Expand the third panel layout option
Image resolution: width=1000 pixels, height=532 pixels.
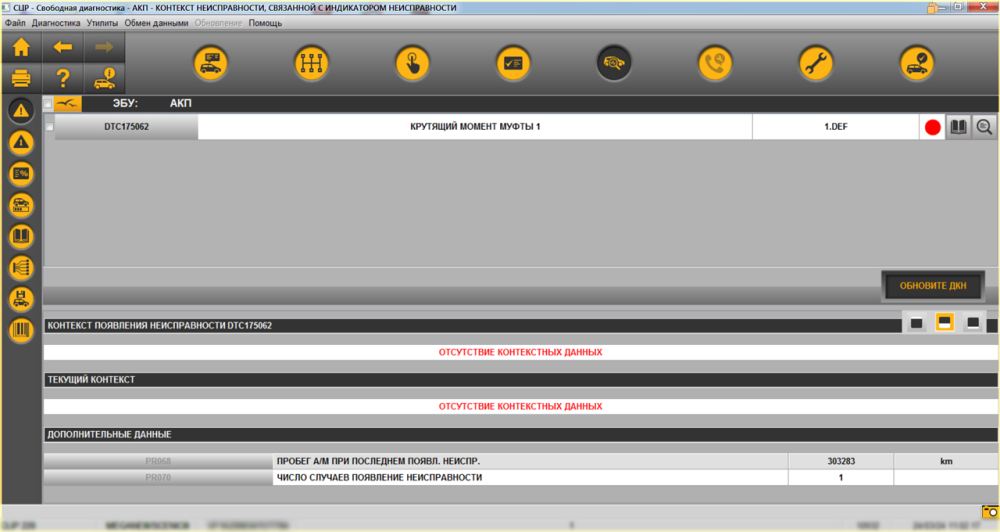(973, 323)
